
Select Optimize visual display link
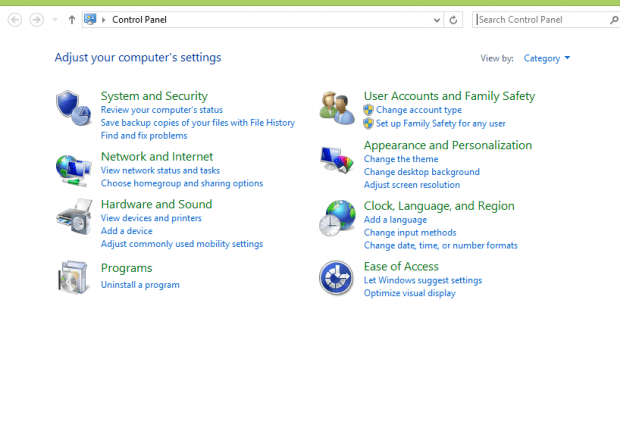tap(410, 293)
